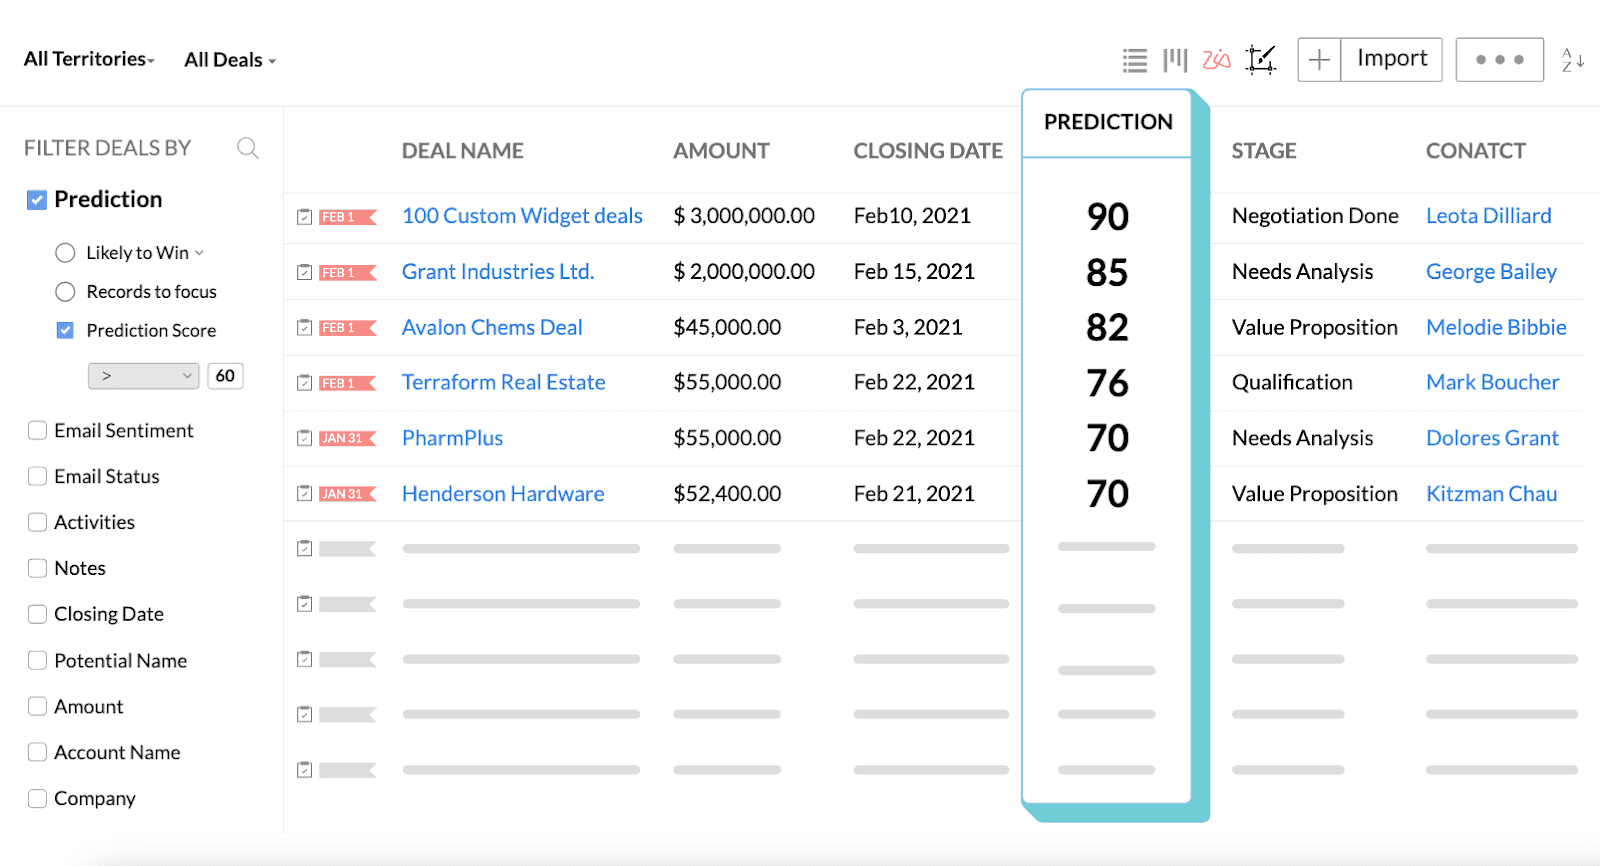
Task: Click the CLOSING DATE column header
Action: pos(927,150)
